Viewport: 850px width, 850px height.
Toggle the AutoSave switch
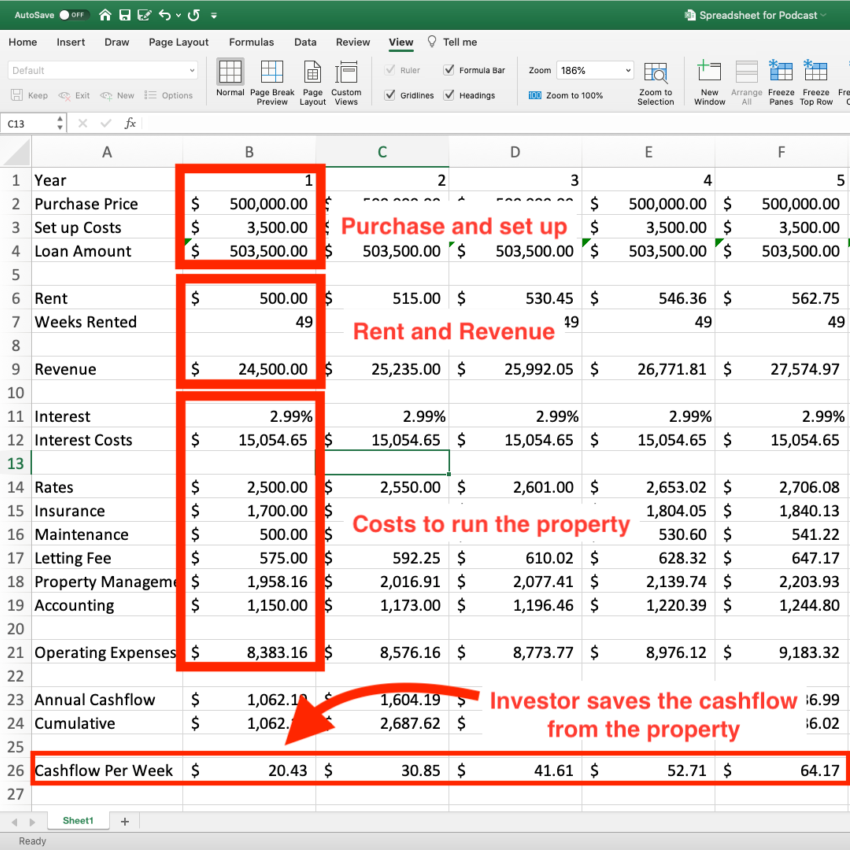pyautogui.click(x=74, y=15)
